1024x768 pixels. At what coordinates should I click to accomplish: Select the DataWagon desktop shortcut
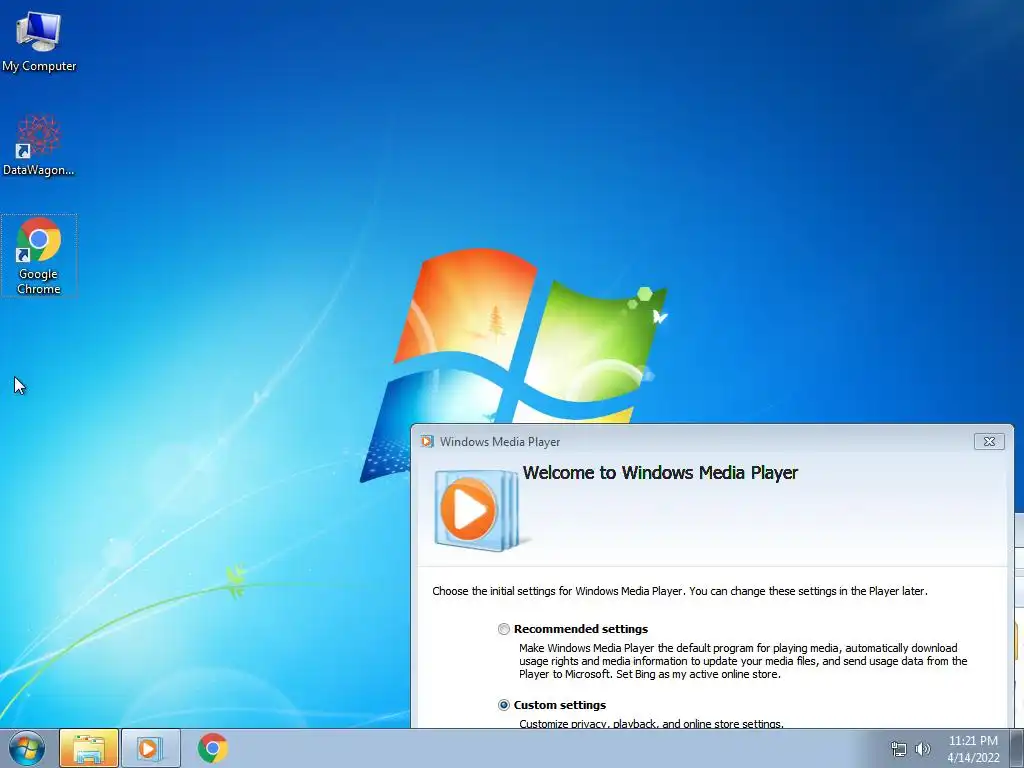point(39,145)
